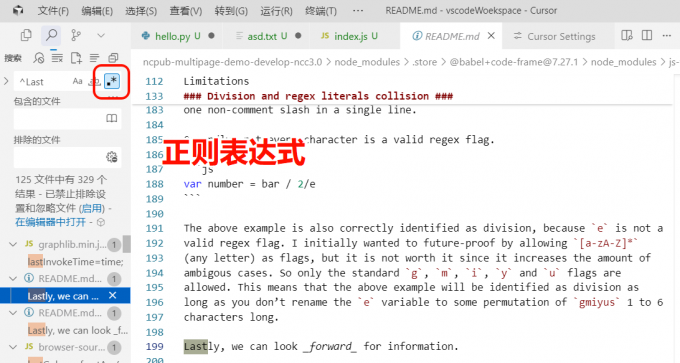Image resolution: width=680 pixels, height=363 pixels.
Task: Collapse all search results
Action: click(113, 58)
